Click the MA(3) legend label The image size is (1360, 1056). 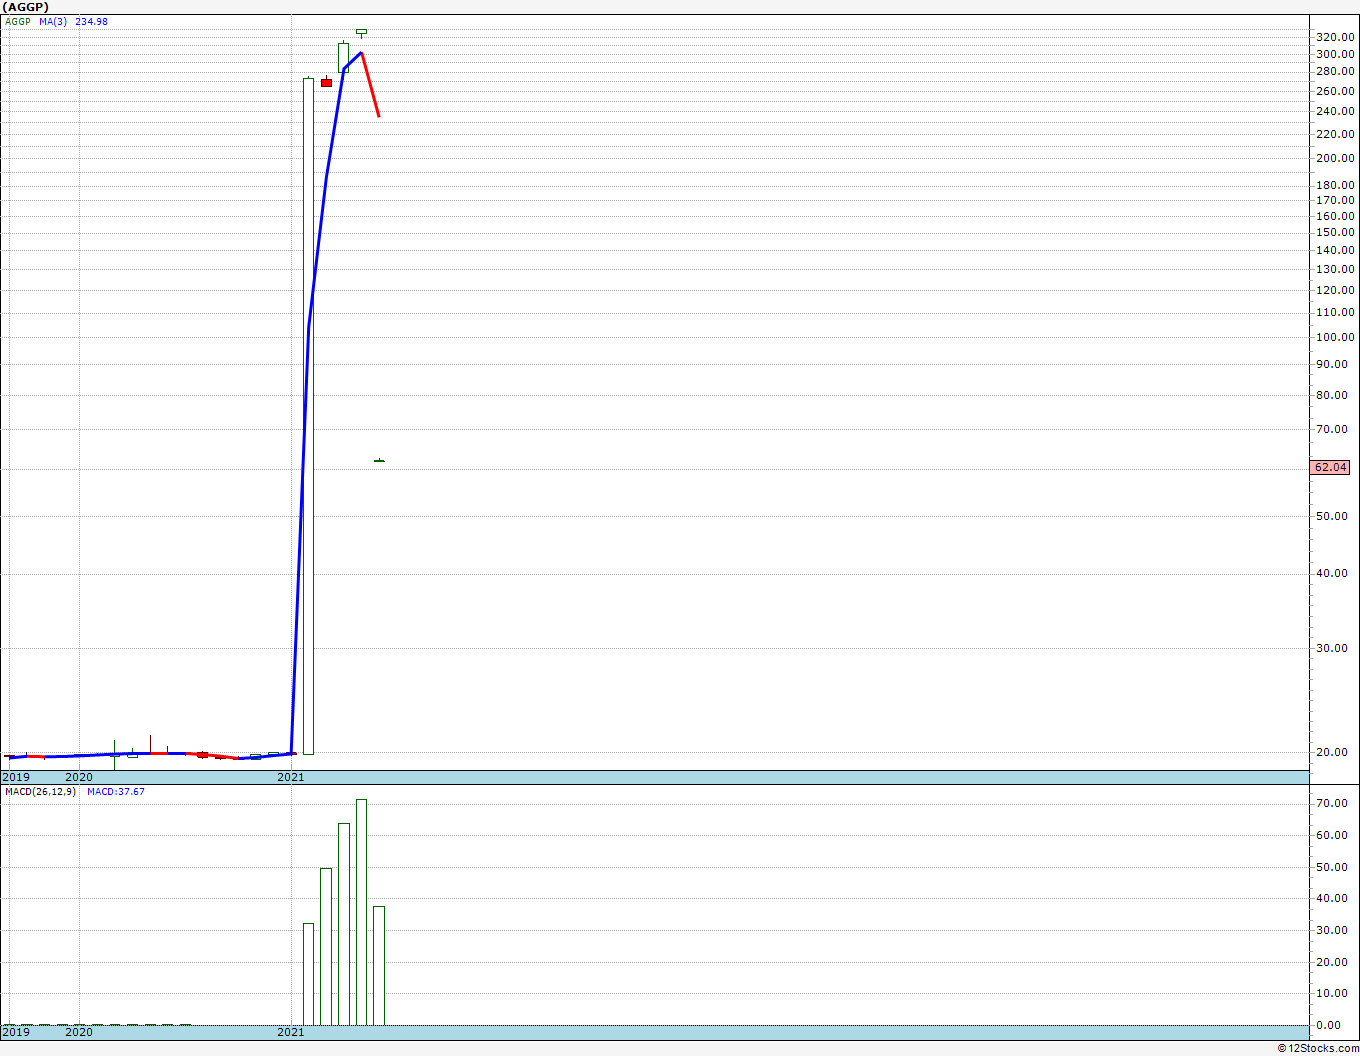point(53,22)
